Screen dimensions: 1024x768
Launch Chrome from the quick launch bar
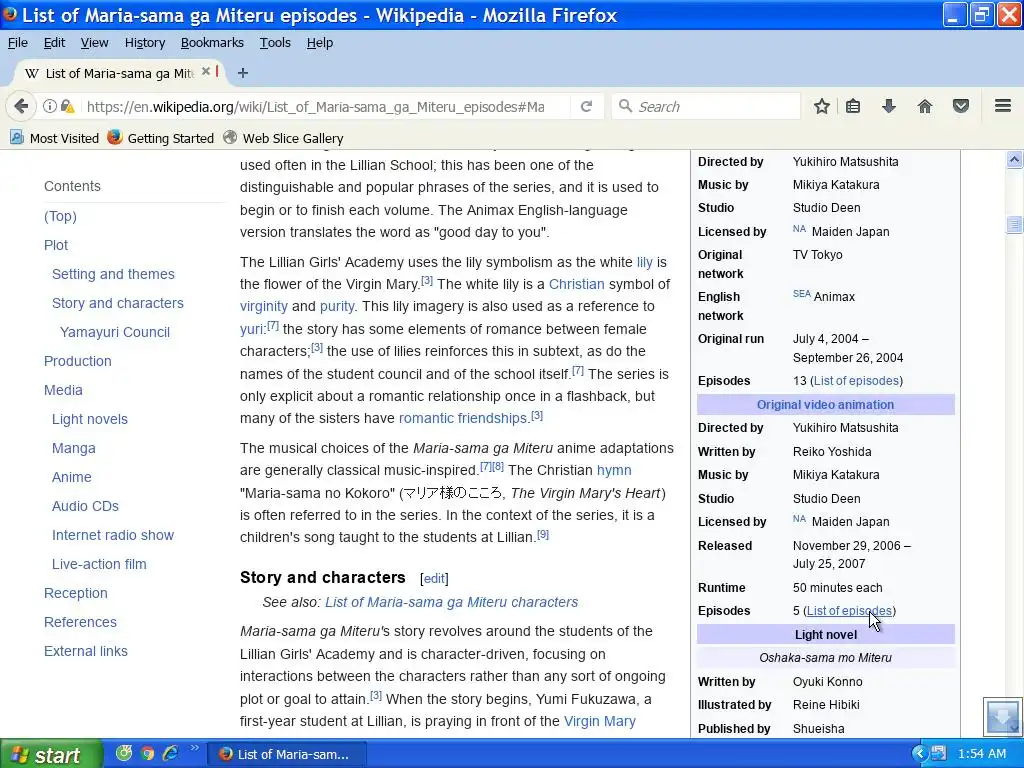coord(148,754)
